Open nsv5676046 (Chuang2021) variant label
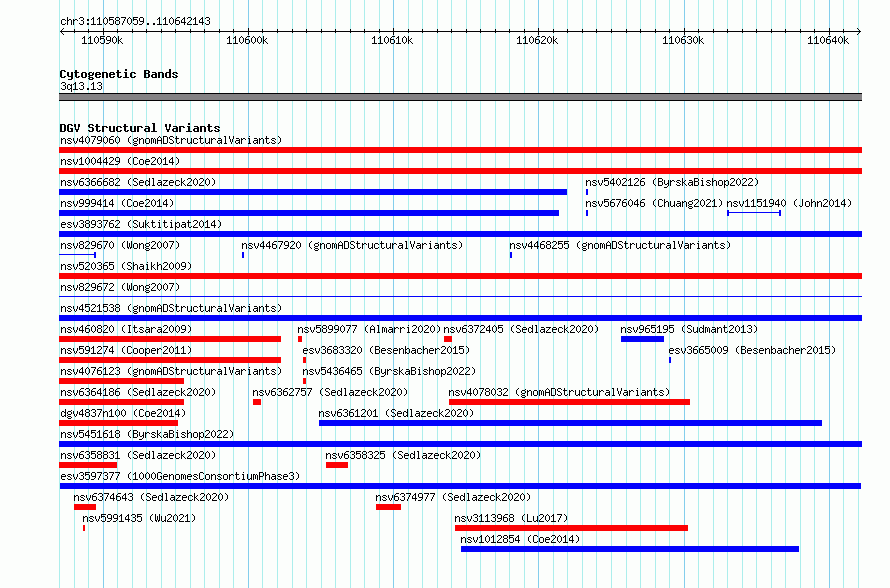 pos(654,203)
